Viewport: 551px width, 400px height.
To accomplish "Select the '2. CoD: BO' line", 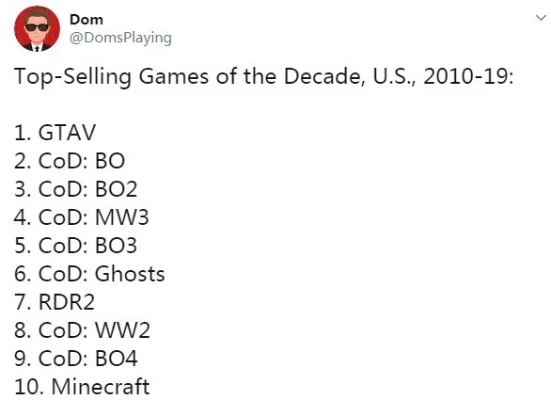I will pos(70,161).
